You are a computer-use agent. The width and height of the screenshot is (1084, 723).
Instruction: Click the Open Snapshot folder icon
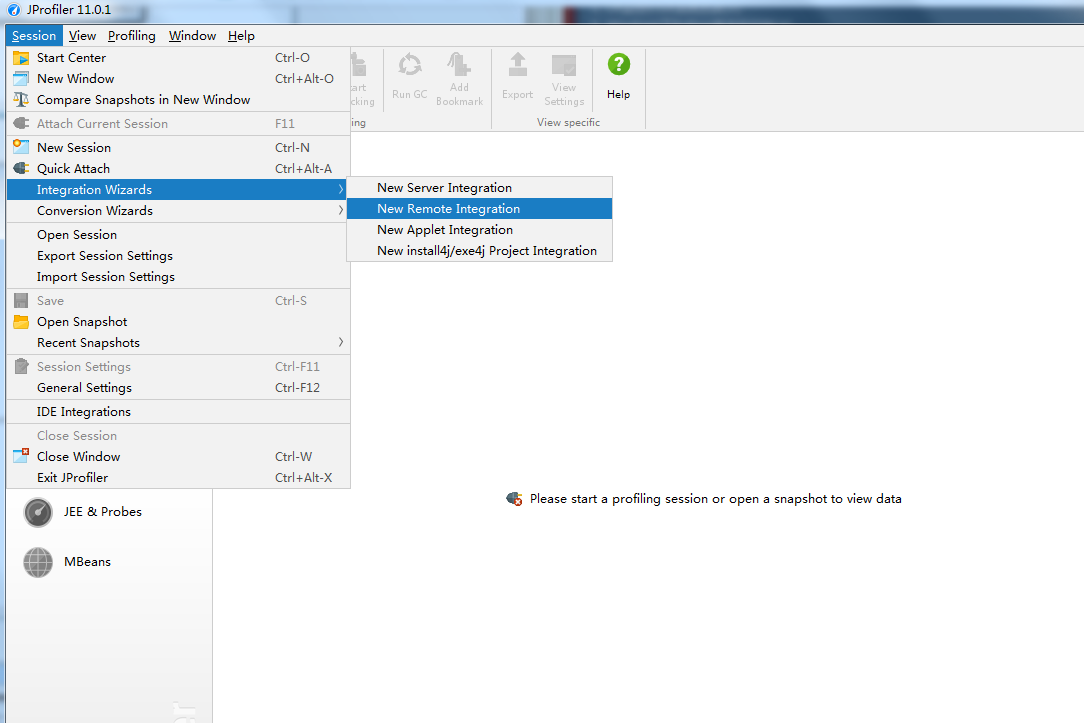(21, 321)
